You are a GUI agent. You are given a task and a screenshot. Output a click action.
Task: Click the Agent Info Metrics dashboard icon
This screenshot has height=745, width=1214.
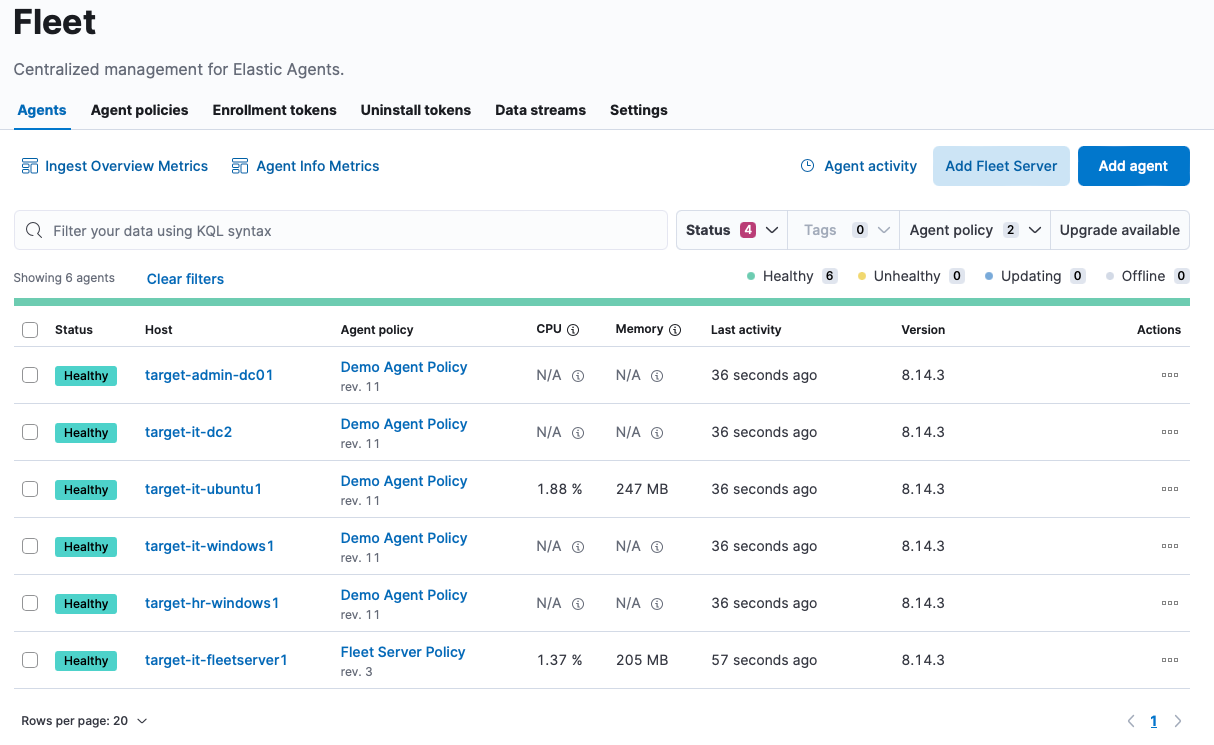click(x=240, y=166)
